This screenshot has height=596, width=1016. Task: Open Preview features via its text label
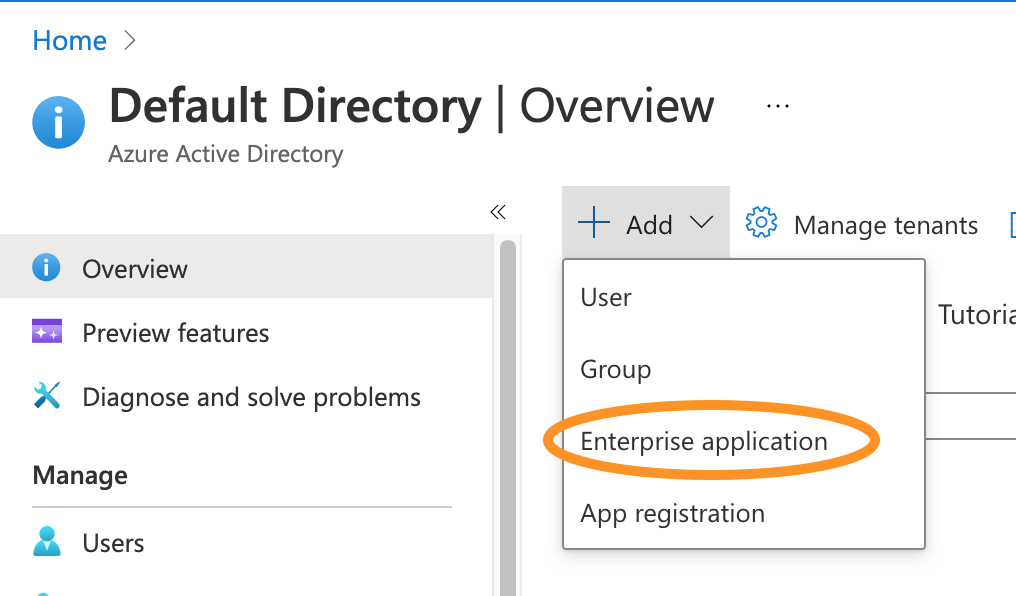tap(175, 333)
